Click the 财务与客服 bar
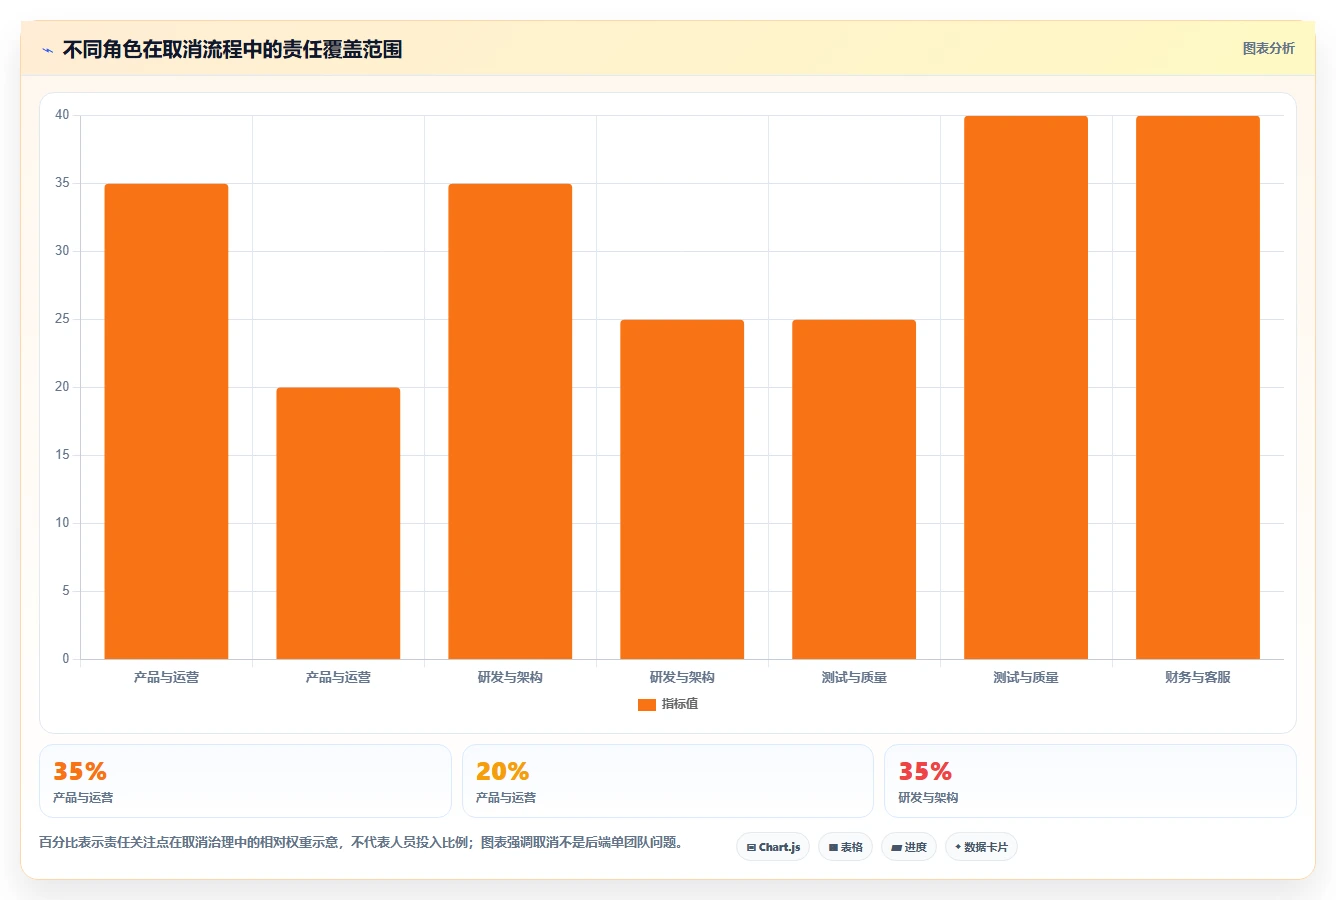Viewport: 1336px width, 900px height. [x=1198, y=387]
